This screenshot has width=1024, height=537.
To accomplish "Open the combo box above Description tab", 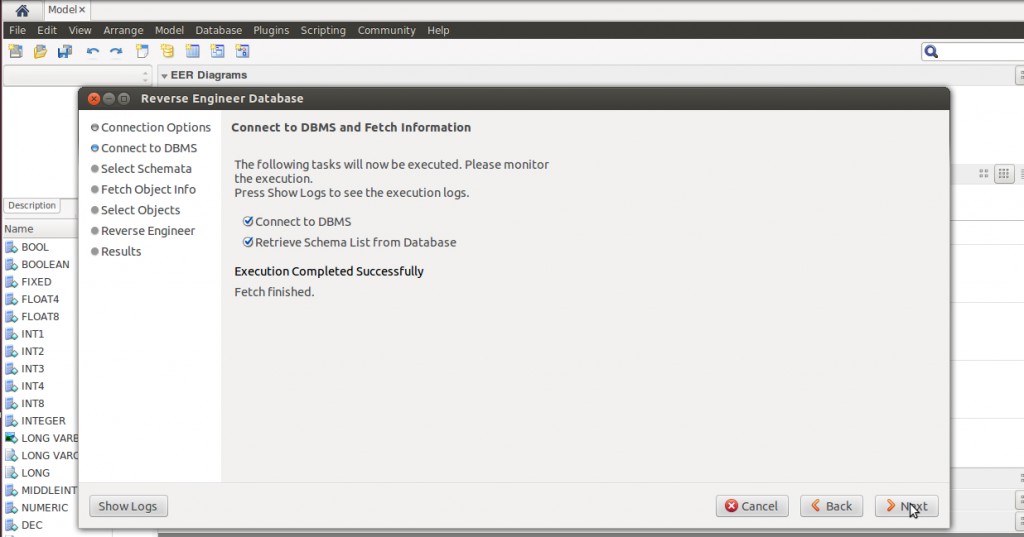I will (78, 76).
